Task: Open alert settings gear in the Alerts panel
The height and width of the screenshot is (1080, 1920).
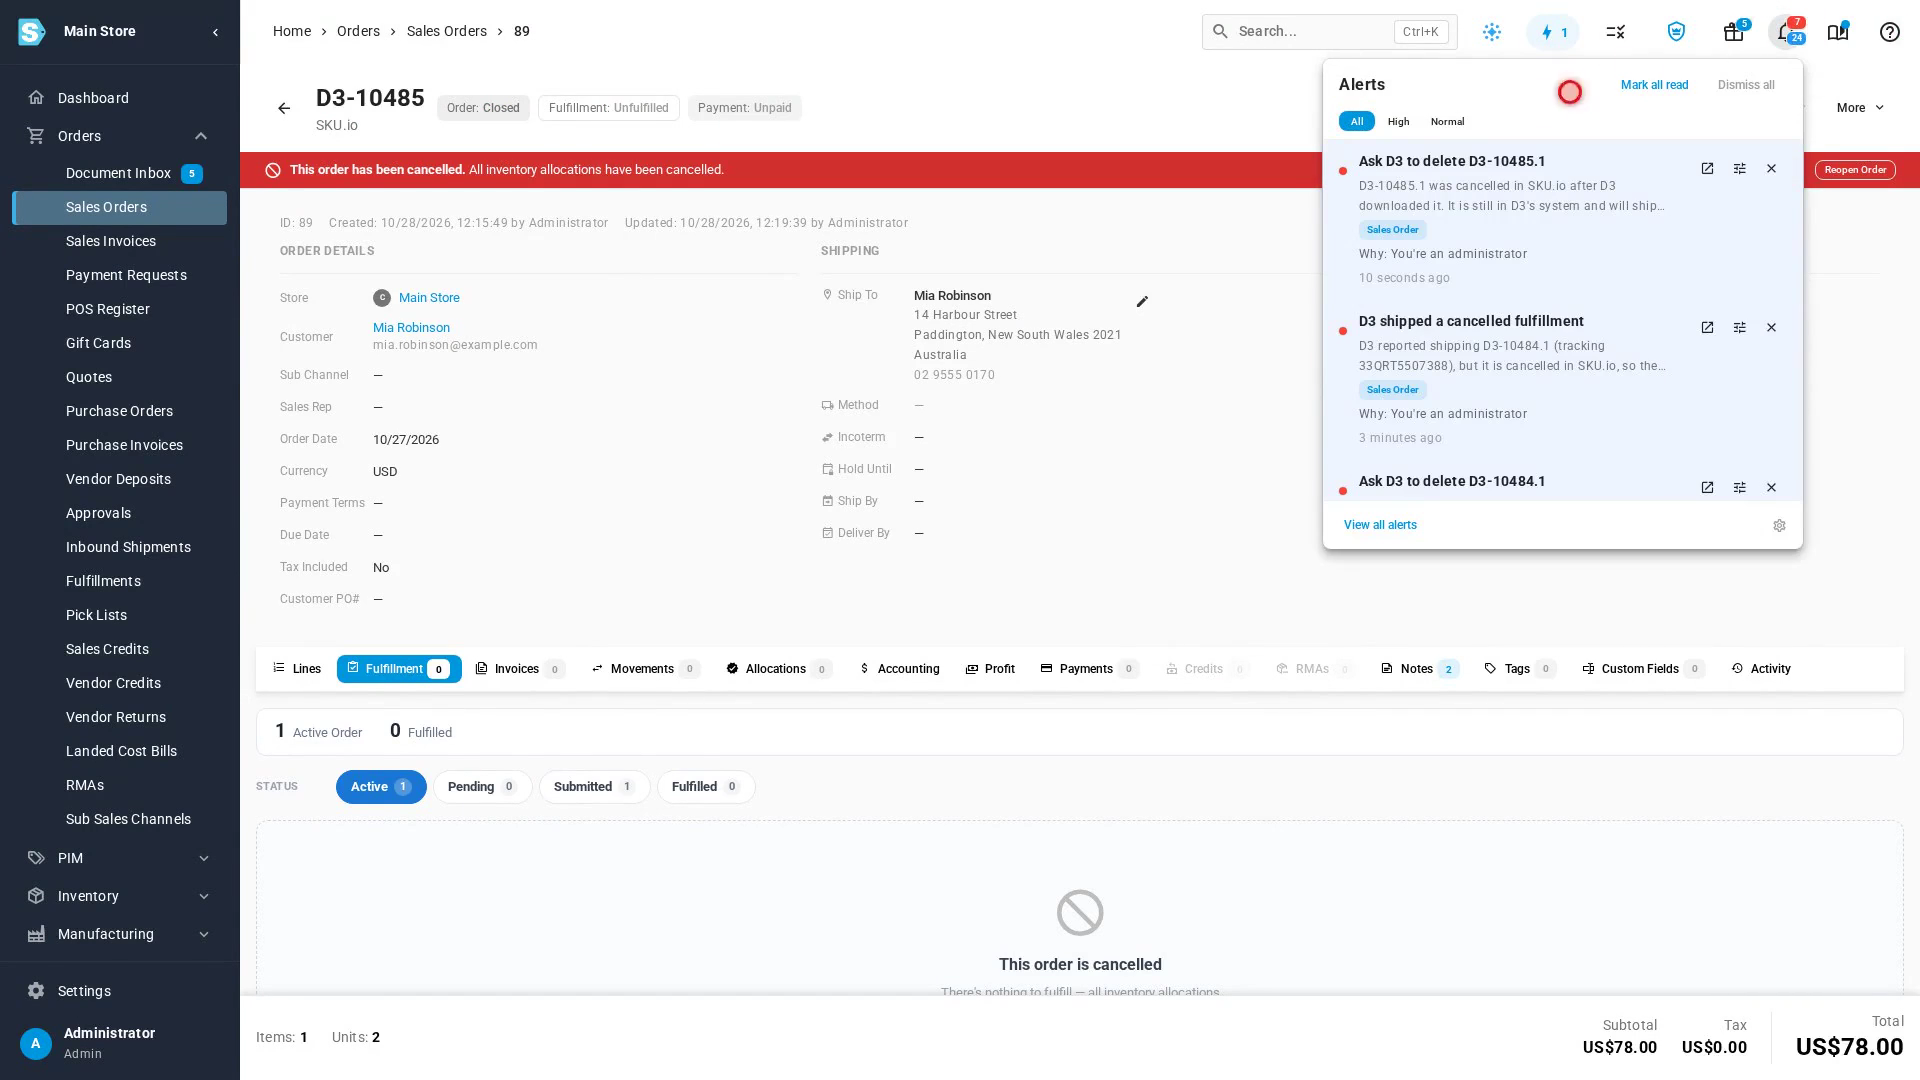Action: 1779,526
